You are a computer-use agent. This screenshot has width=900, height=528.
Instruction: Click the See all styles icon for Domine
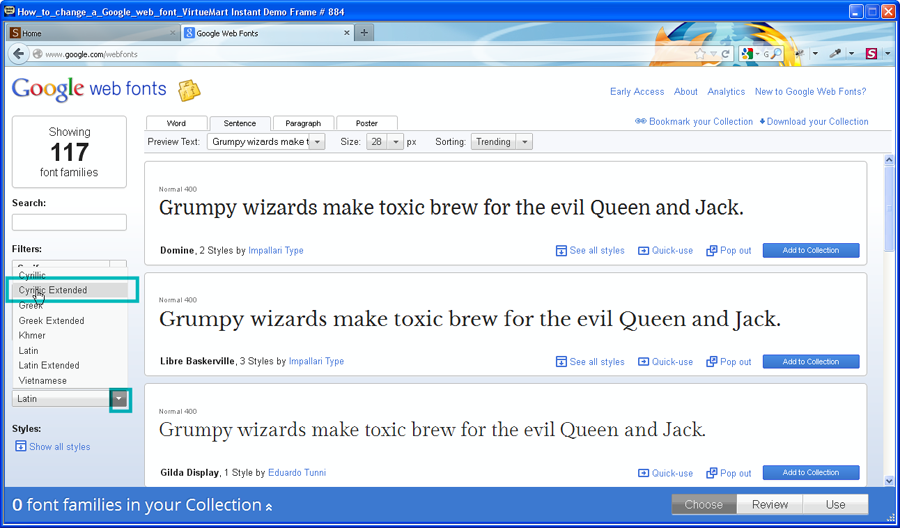click(x=561, y=251)
